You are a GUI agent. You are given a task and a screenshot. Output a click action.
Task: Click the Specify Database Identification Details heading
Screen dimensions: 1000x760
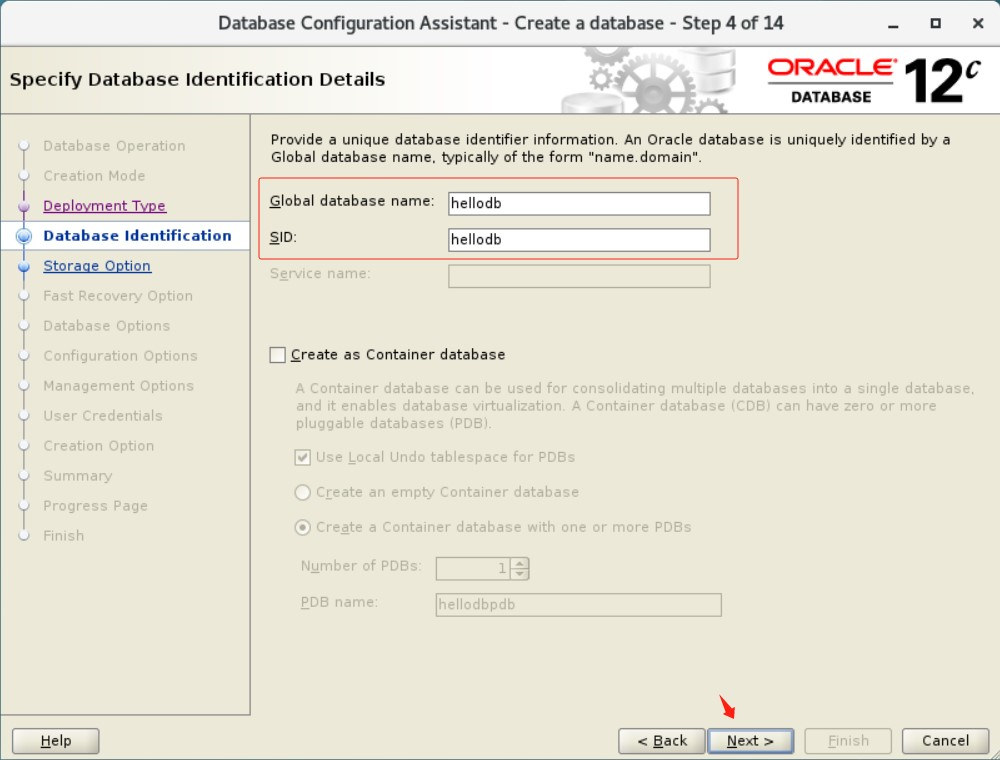click(198, 80)
